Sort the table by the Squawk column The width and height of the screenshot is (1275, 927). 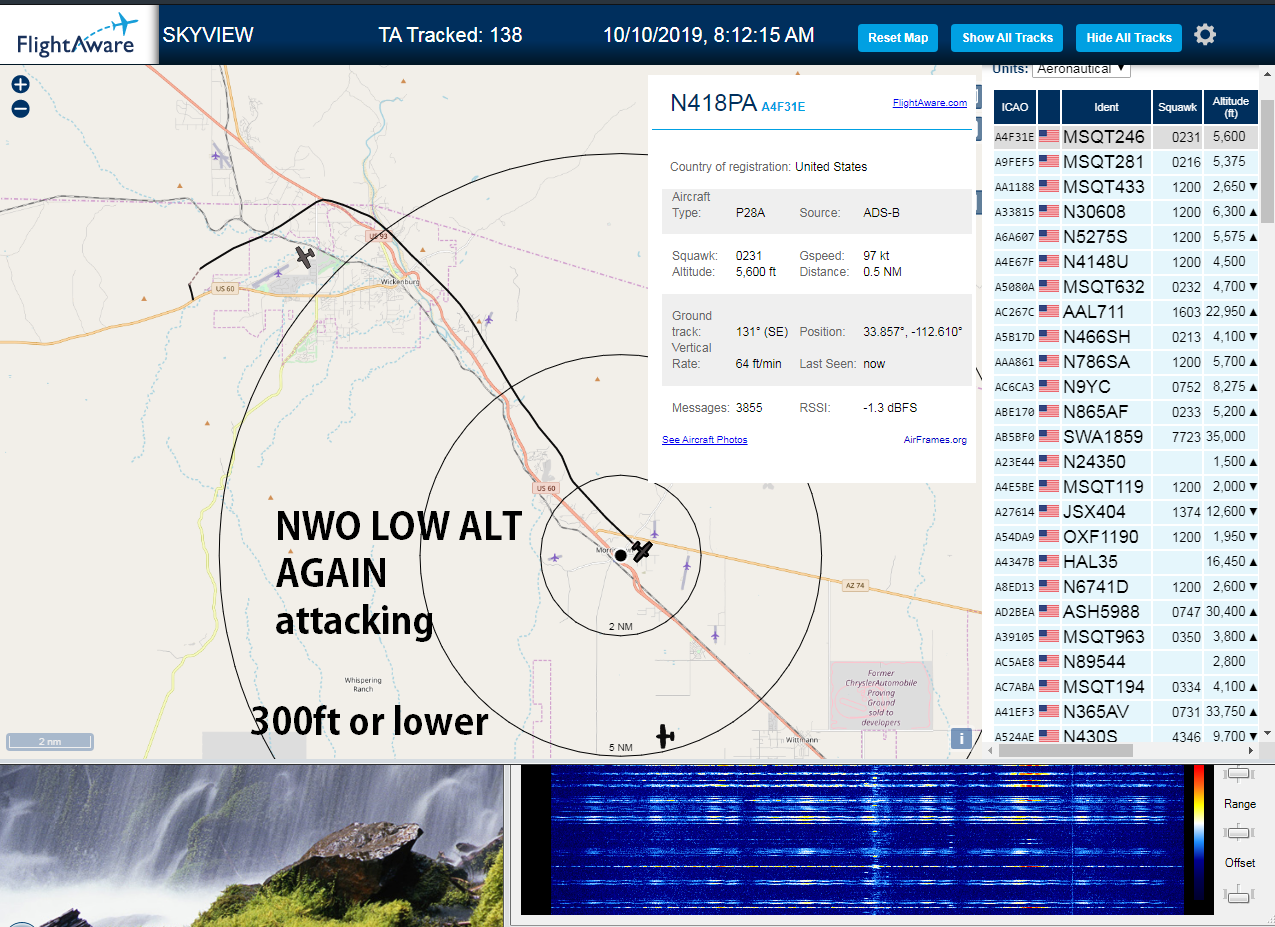1177,107
